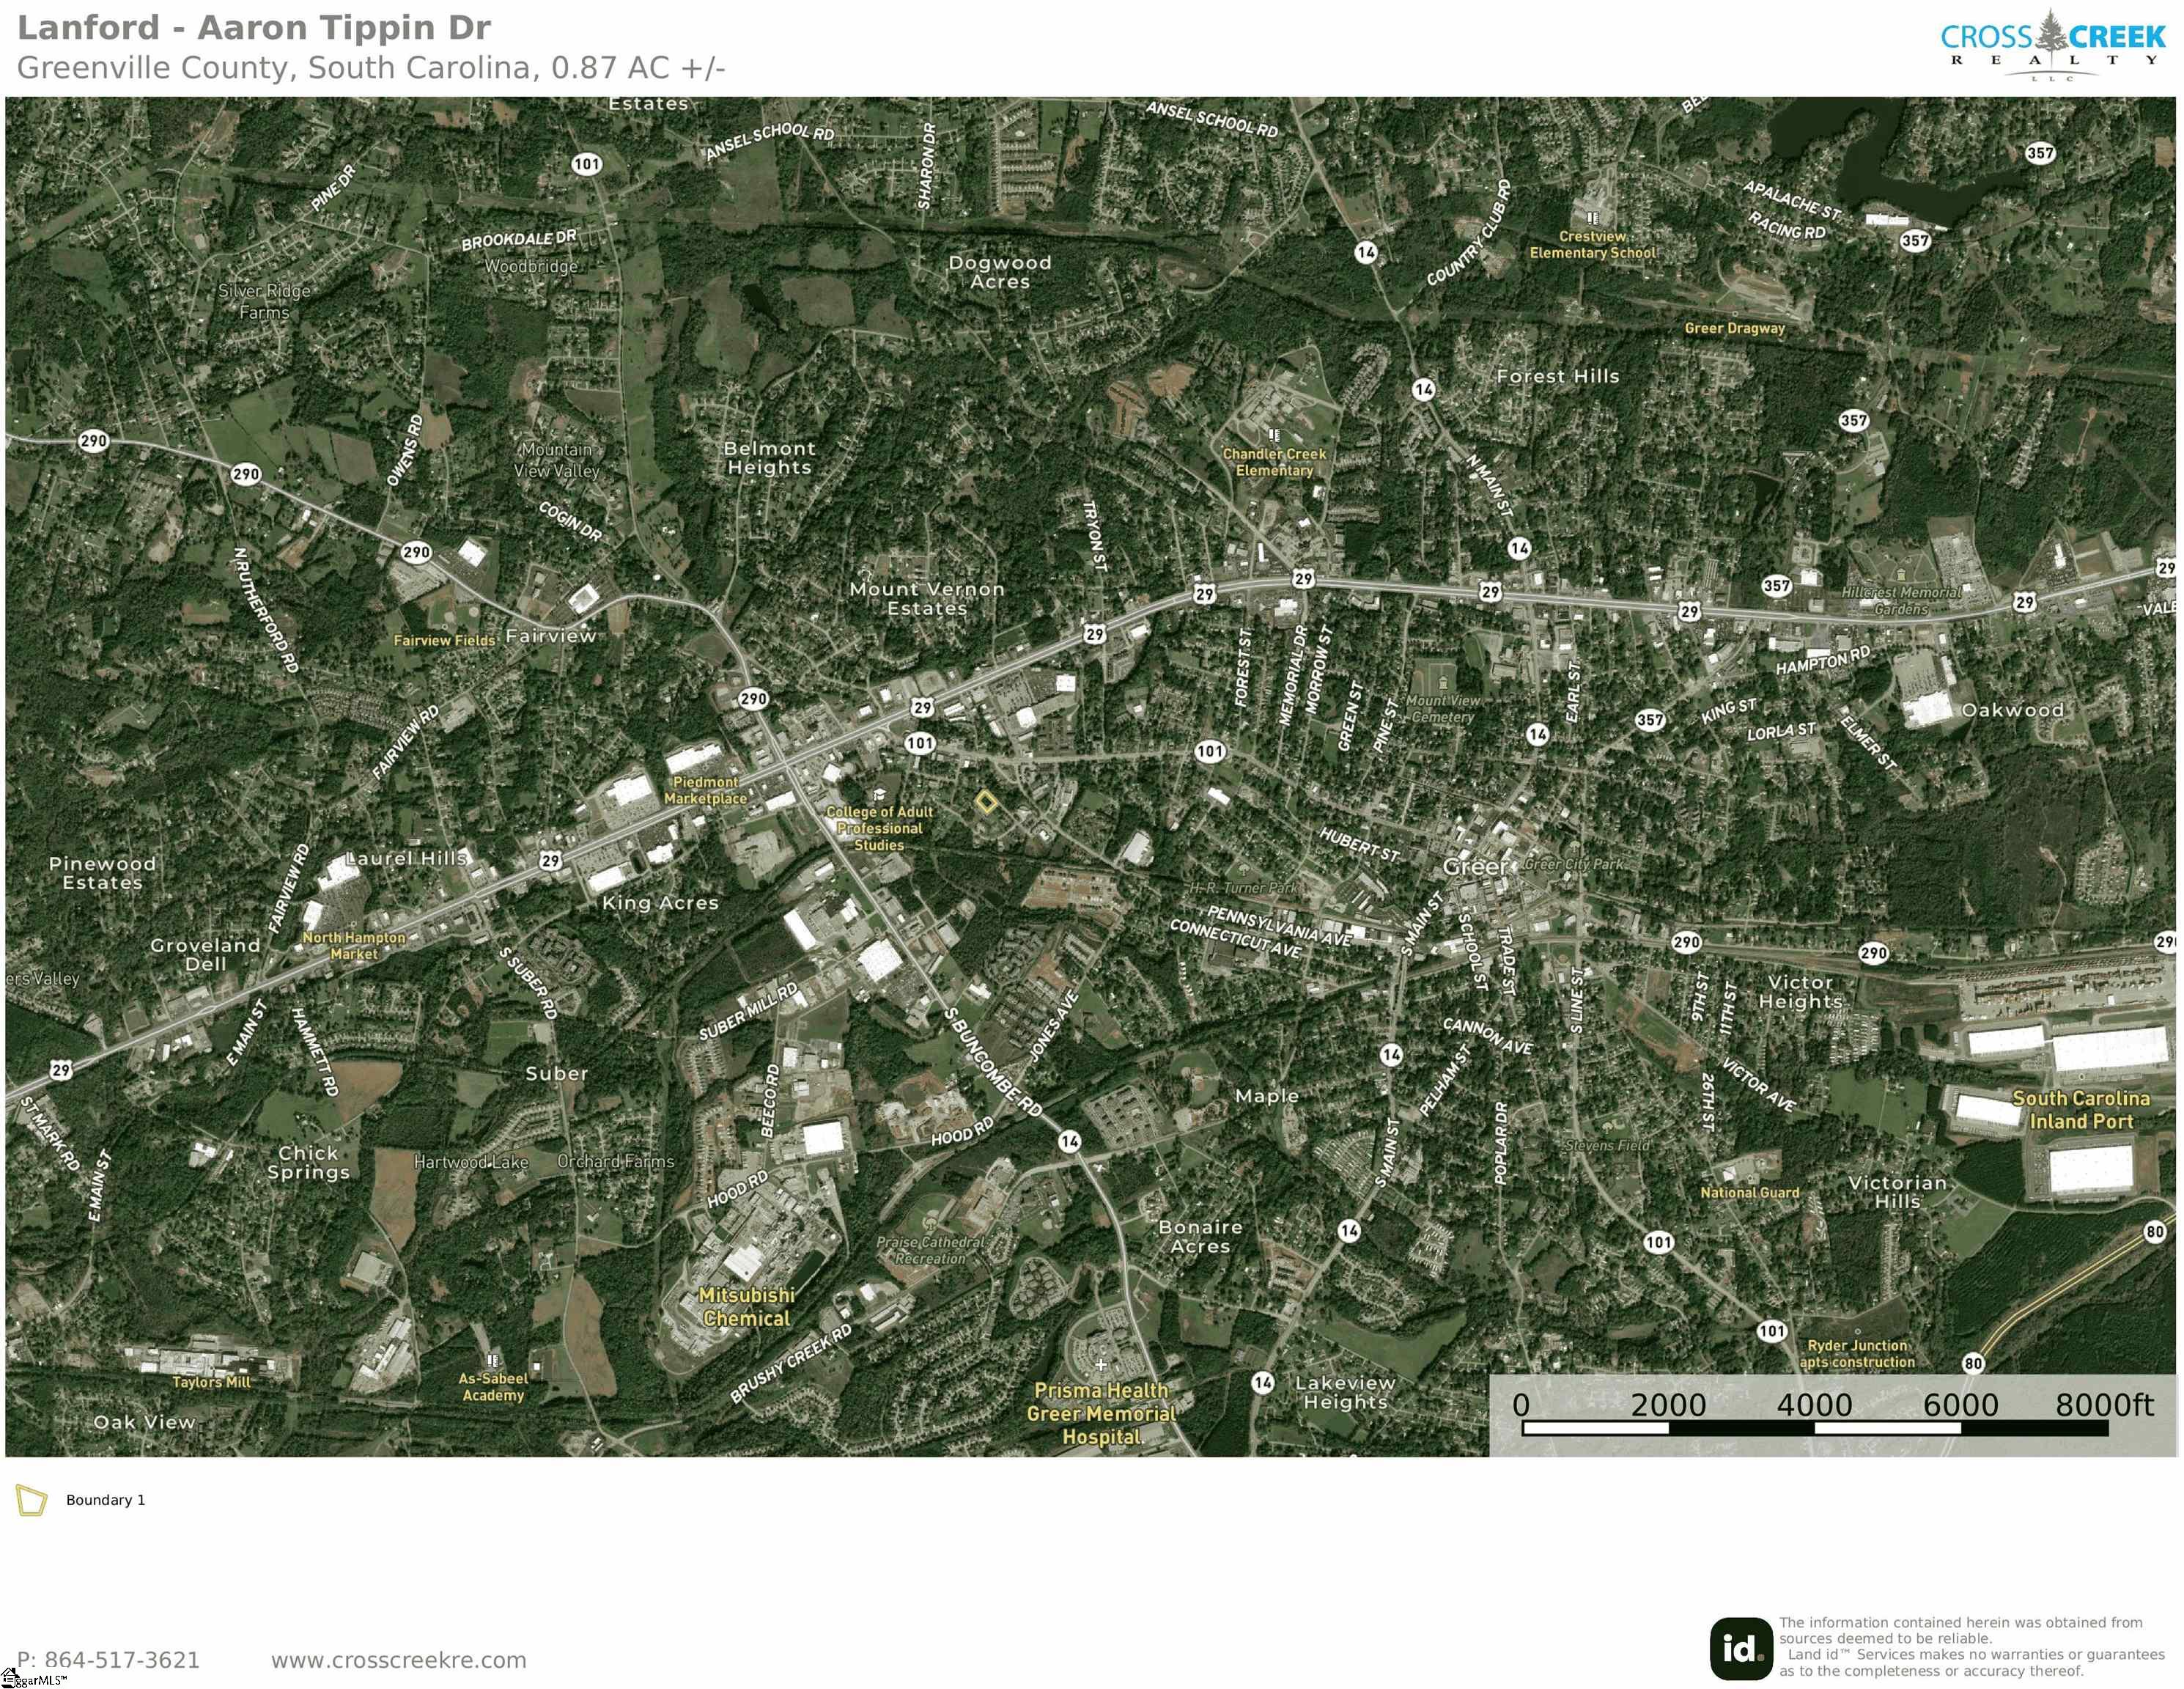Screen dimensions: 2184x1689
Task: Click the 'Victorian Hills' label
Action: 1898,1192
